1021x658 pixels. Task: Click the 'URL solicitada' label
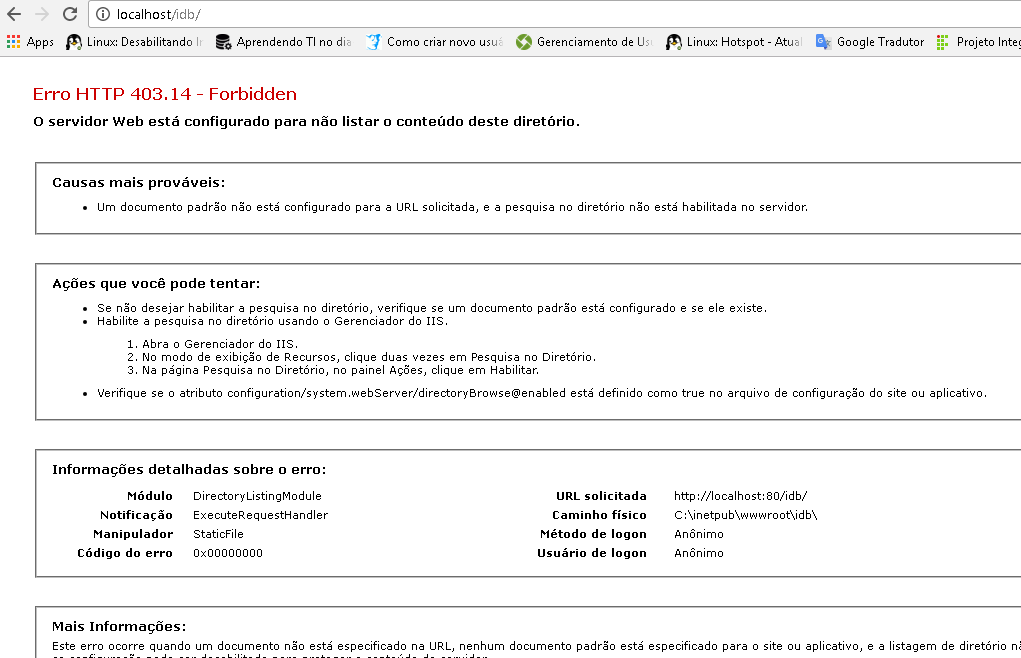[x=601, y=496]
